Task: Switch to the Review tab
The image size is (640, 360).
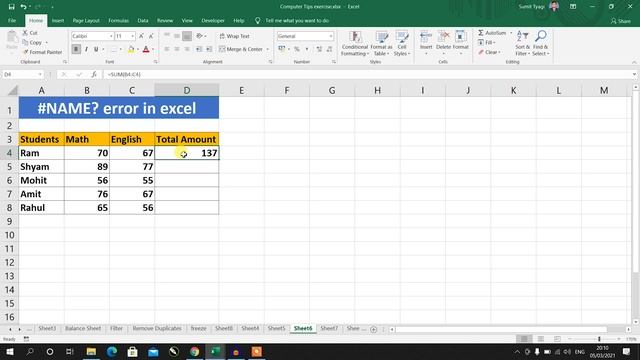Action: (165, 20)
